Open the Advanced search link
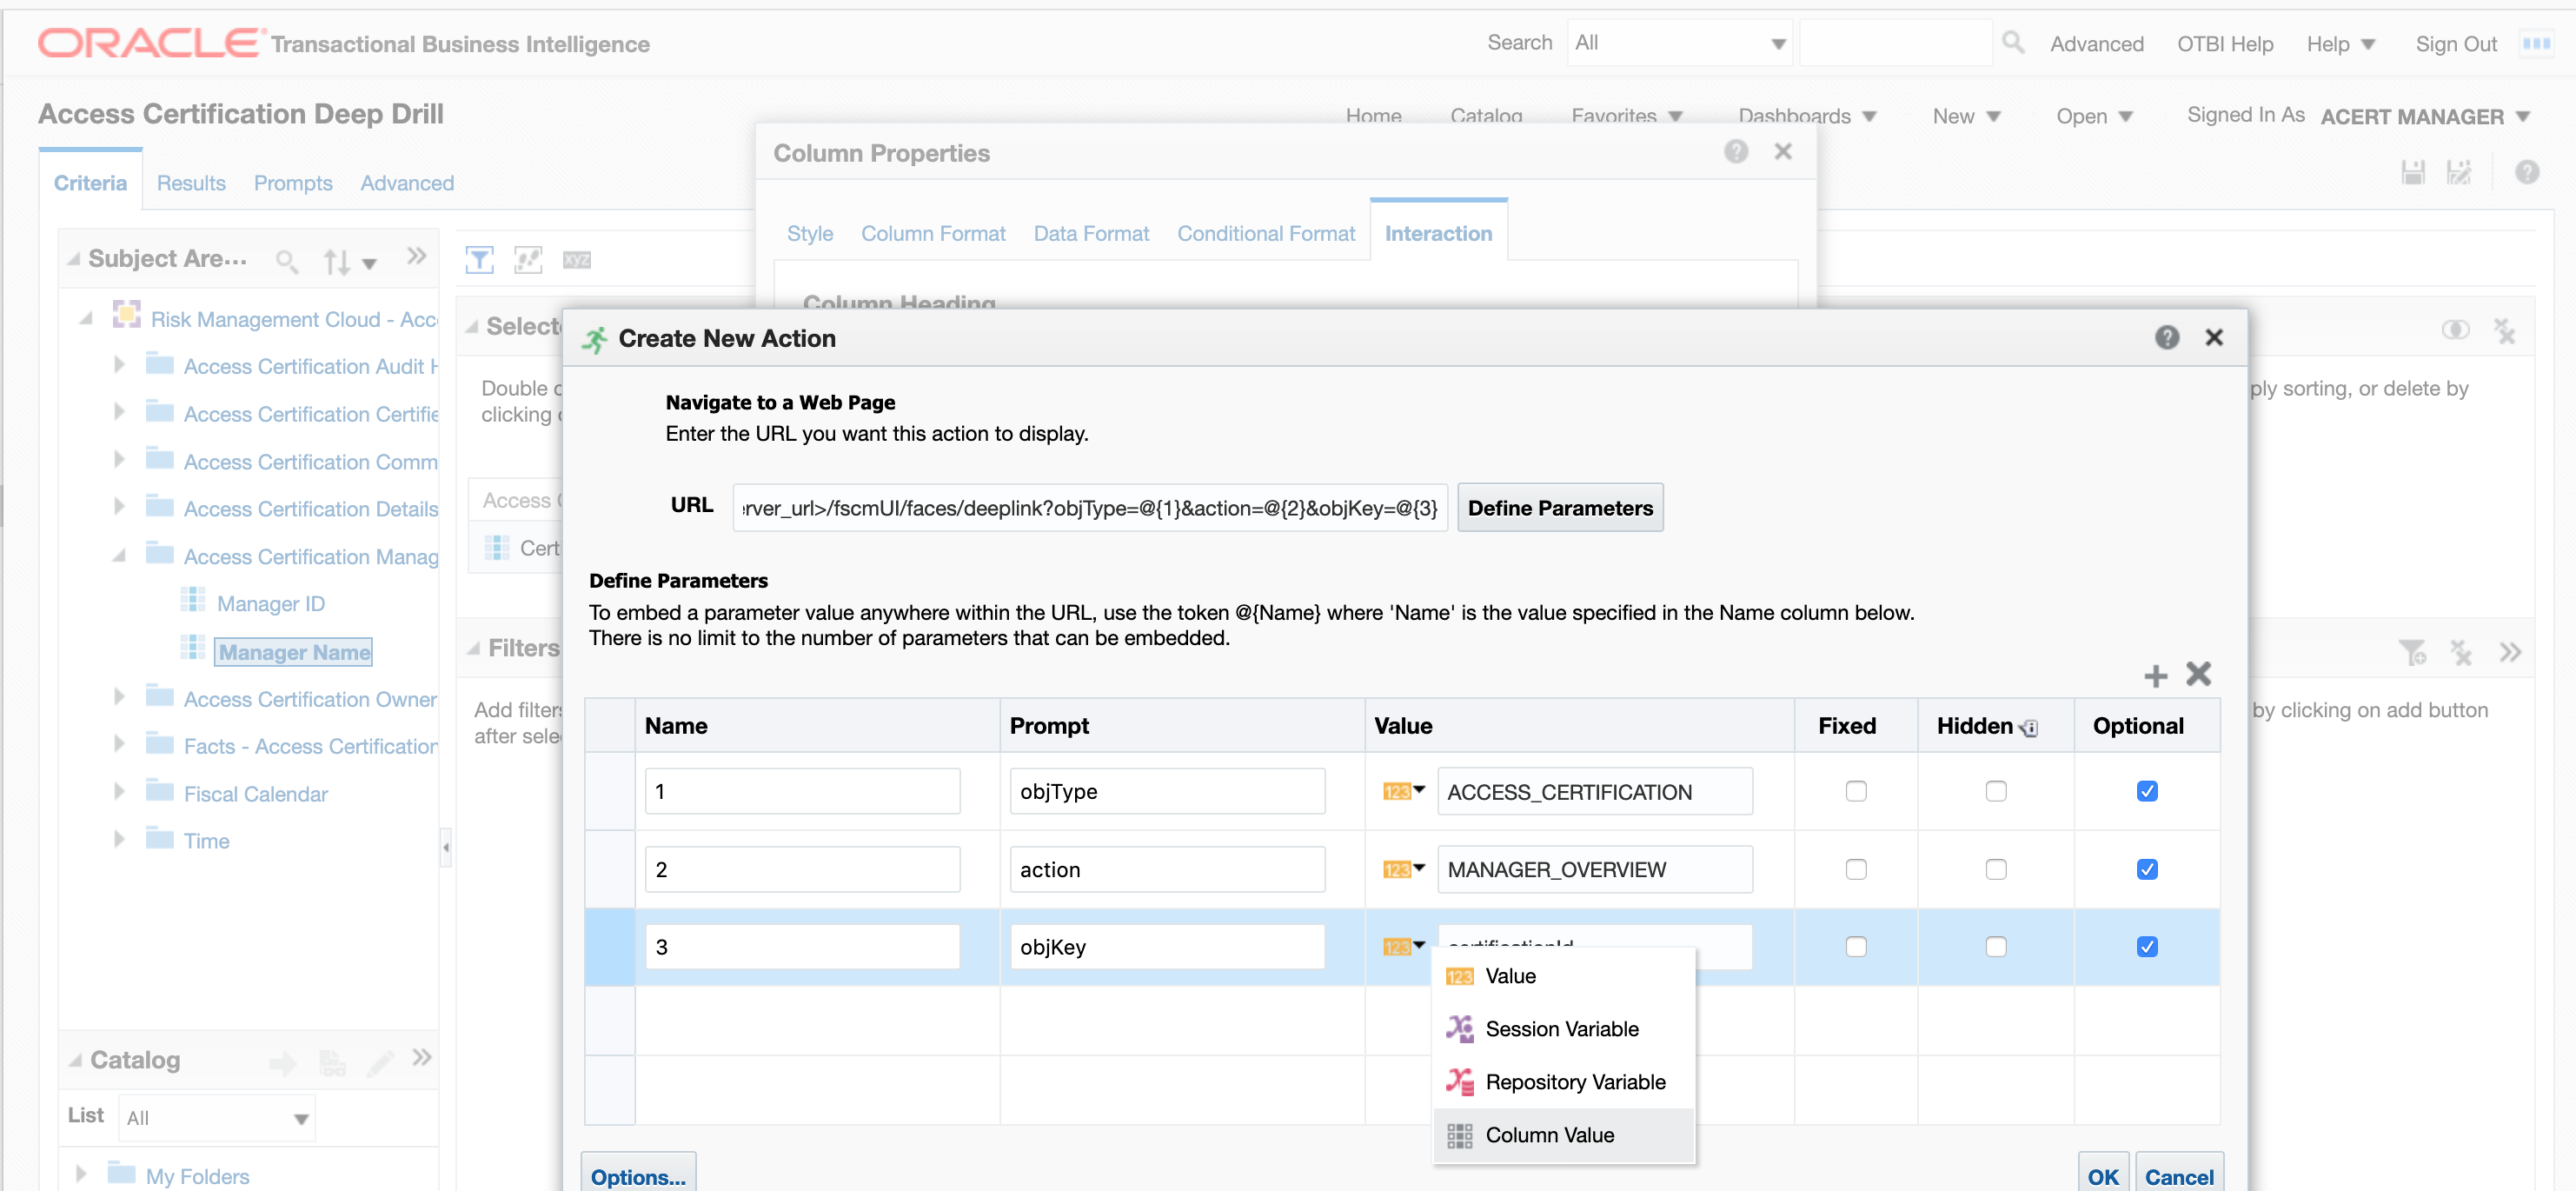This screenshot has width=2576, height=1191. click(2096, 44)
